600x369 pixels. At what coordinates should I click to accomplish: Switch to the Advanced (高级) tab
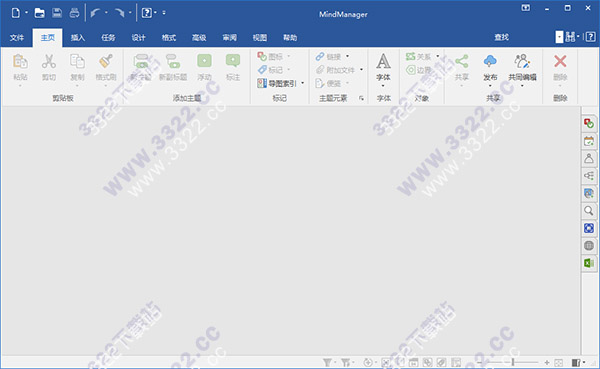coord(199,38)
